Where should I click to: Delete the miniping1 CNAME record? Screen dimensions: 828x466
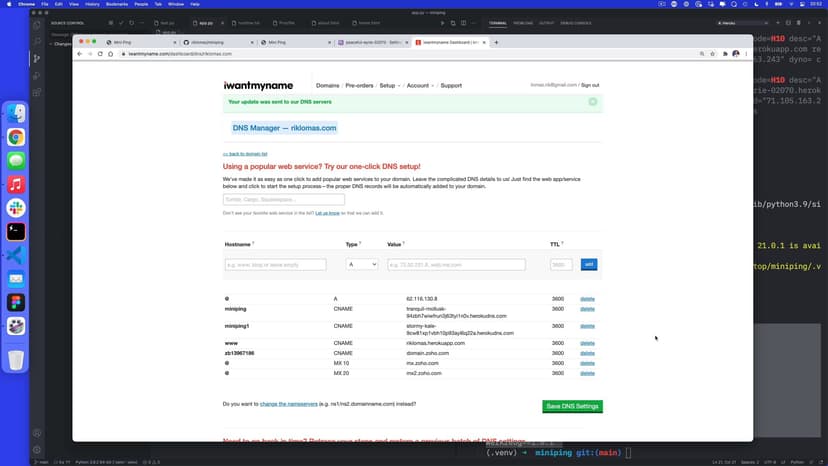pos(587,327)
